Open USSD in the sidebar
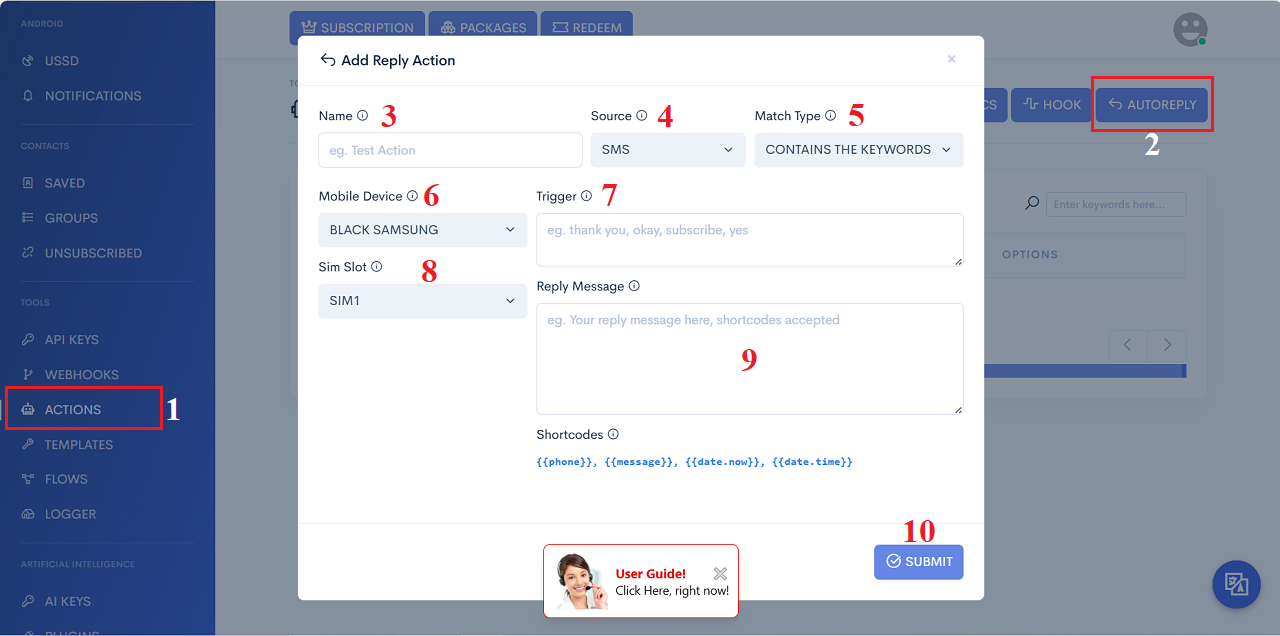The width and height of the screenshot is (1280, 636). 61,61
